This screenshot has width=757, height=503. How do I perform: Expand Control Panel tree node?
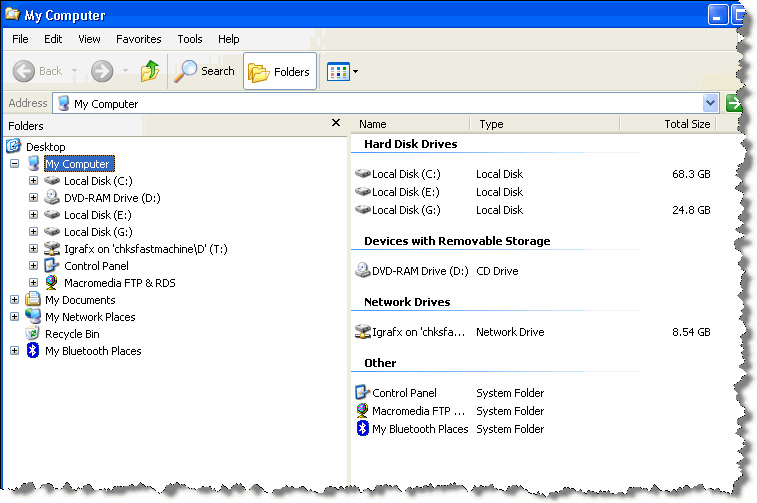tap(33, 265)
